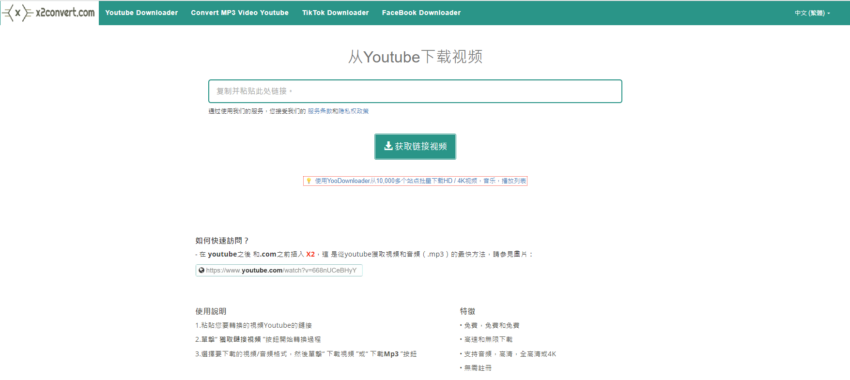Click the 無需註冊 bullet
The image size is (850, 380).
coord(476,368)
